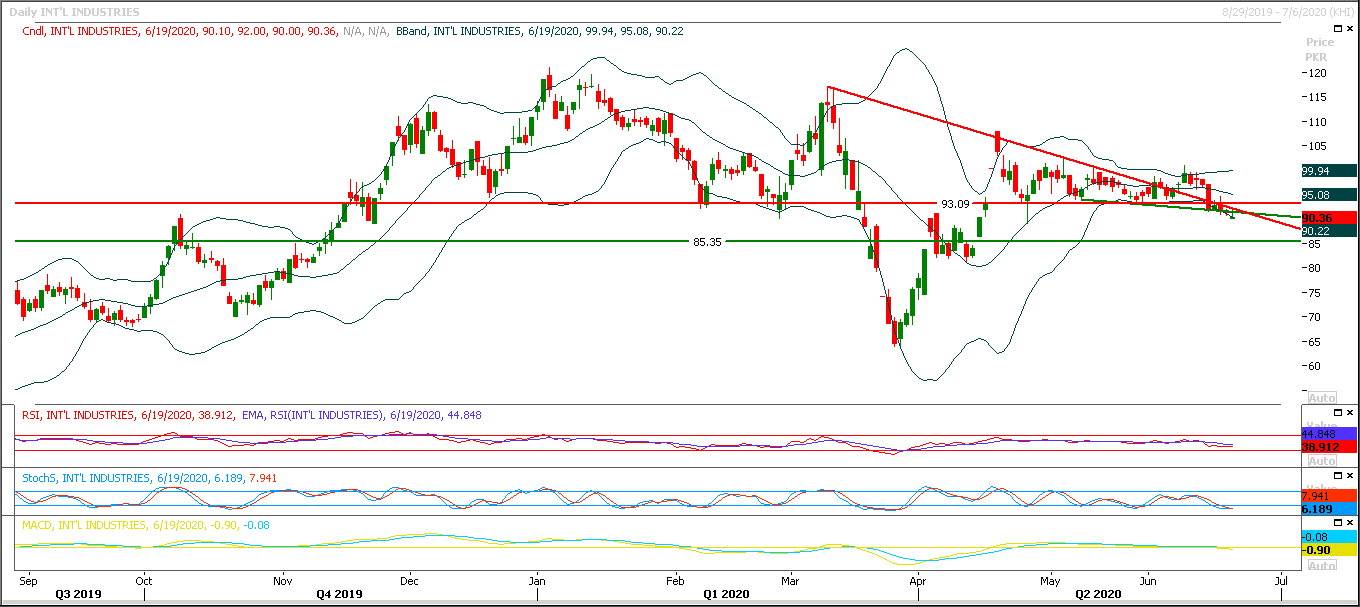
Task: Click the Feb month label
Action: pyautogui.click(x=674, y=579)
